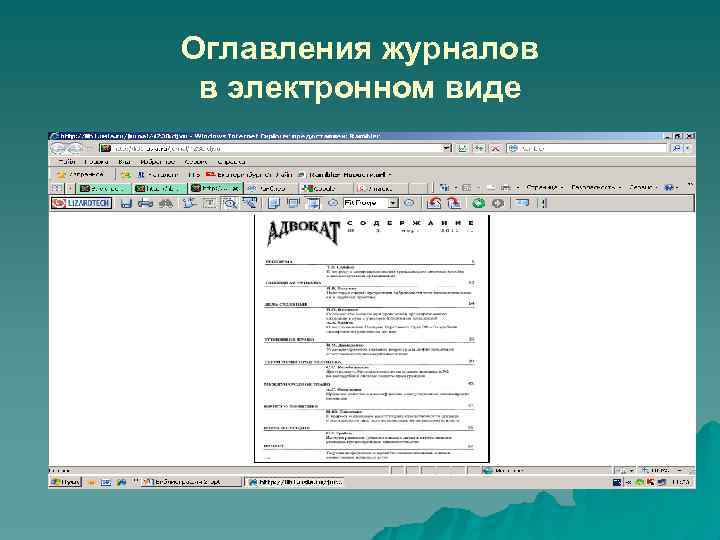Open the Fit Page zoom dropdown
720x540 pixels.
point(394,203)
